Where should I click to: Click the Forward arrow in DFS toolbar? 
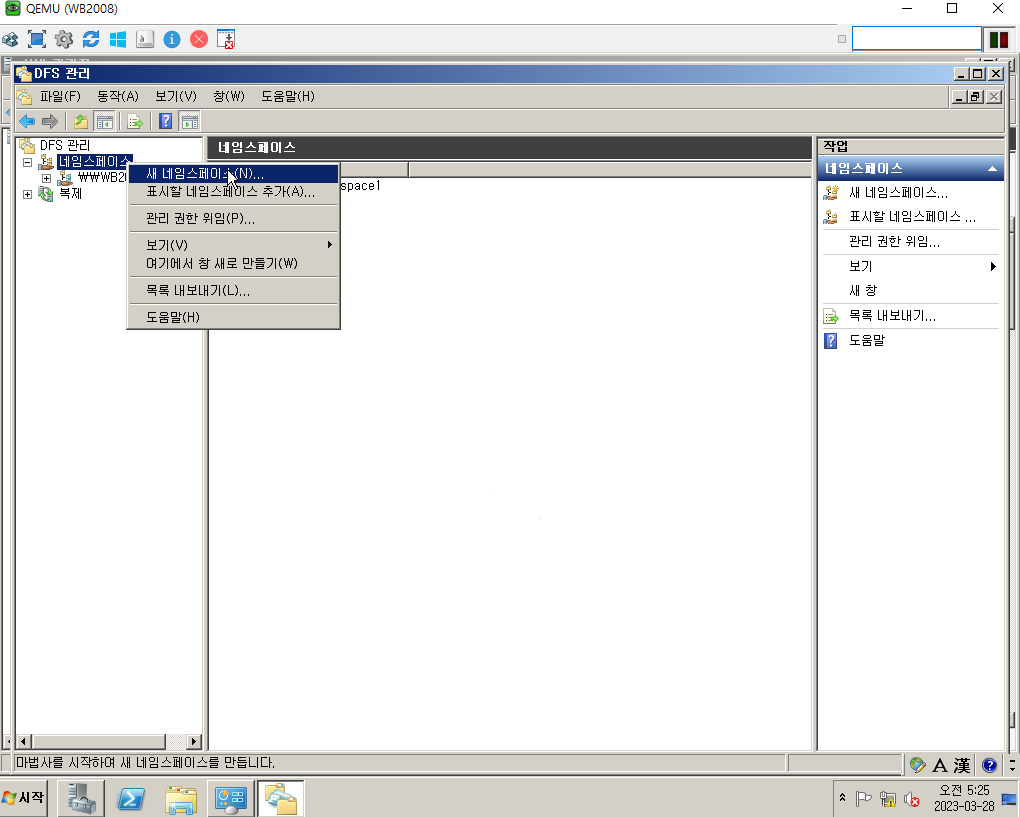point(50,121)
